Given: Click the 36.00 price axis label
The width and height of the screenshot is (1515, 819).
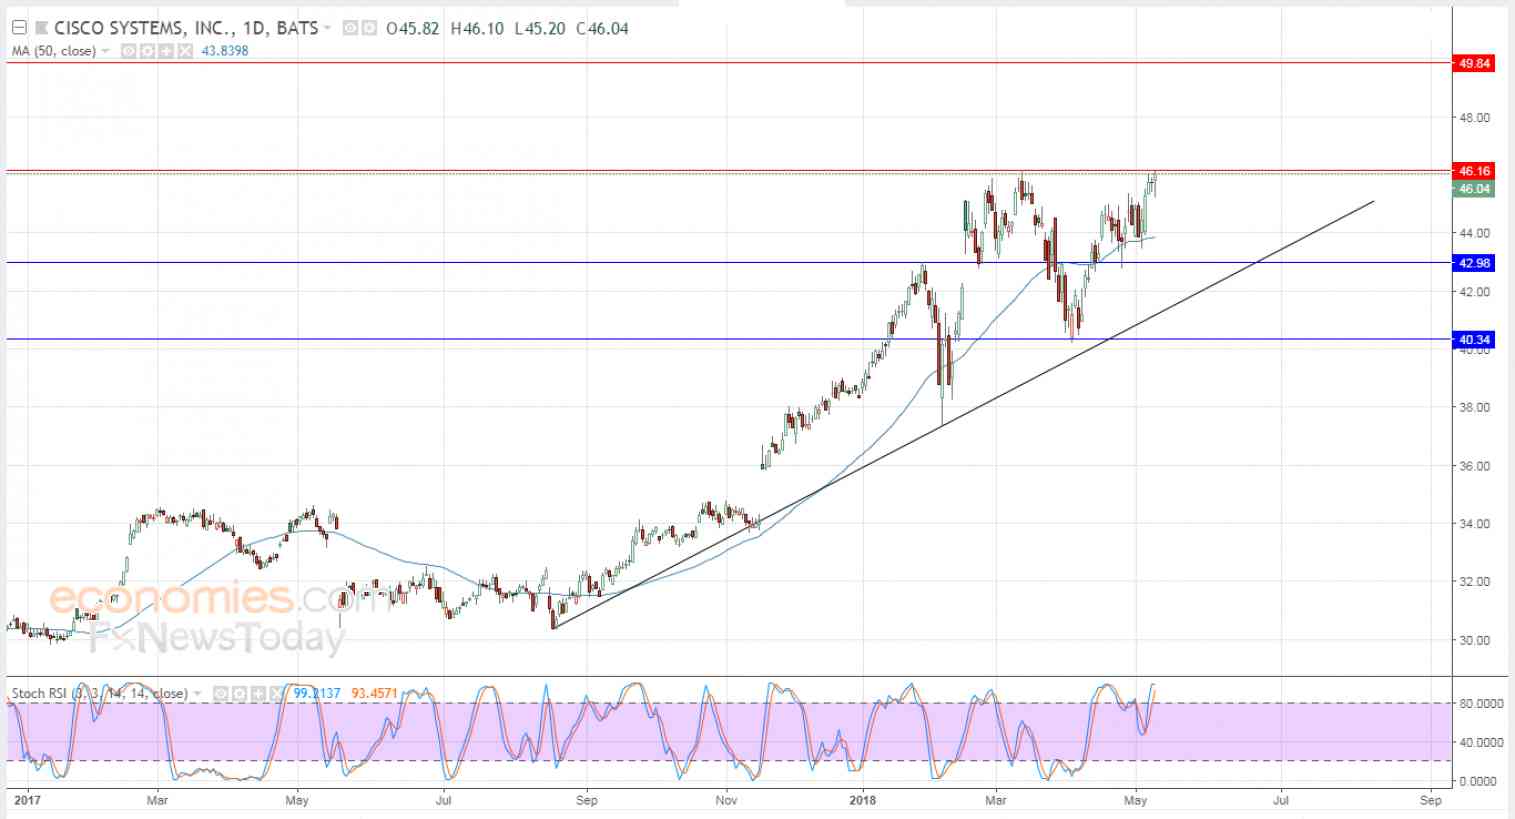Looking at the screenshot, I should click(1475, 466).
